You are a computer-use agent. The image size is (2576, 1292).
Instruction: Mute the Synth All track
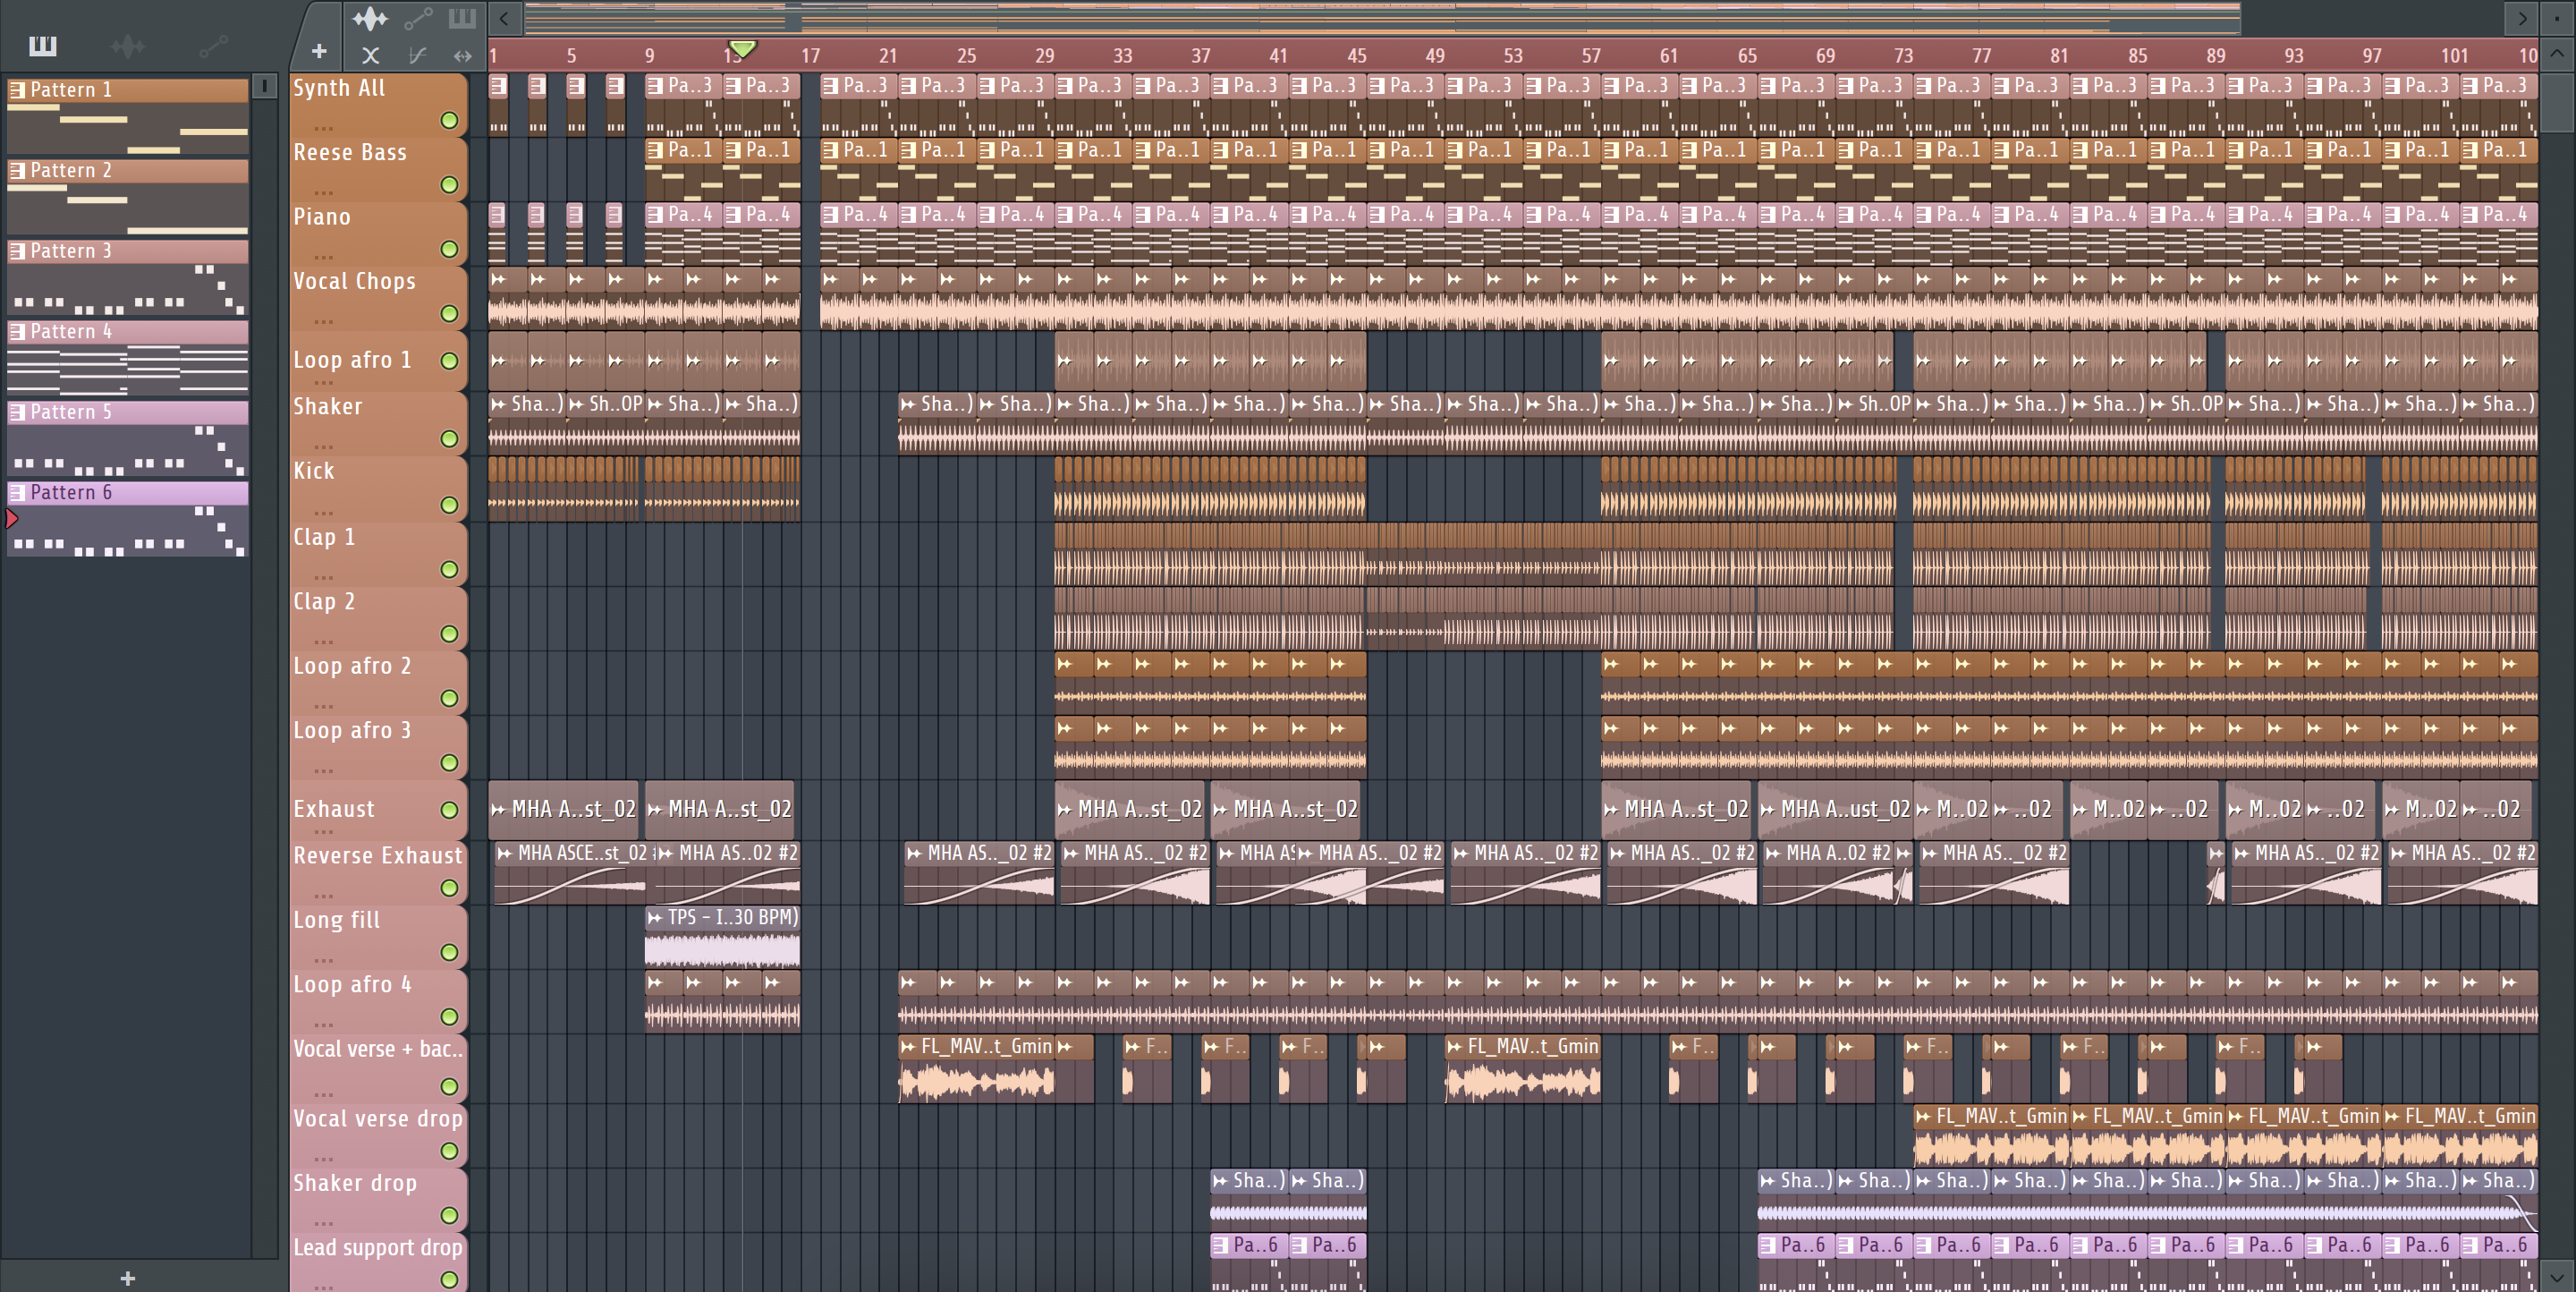[x=449, y=121]
